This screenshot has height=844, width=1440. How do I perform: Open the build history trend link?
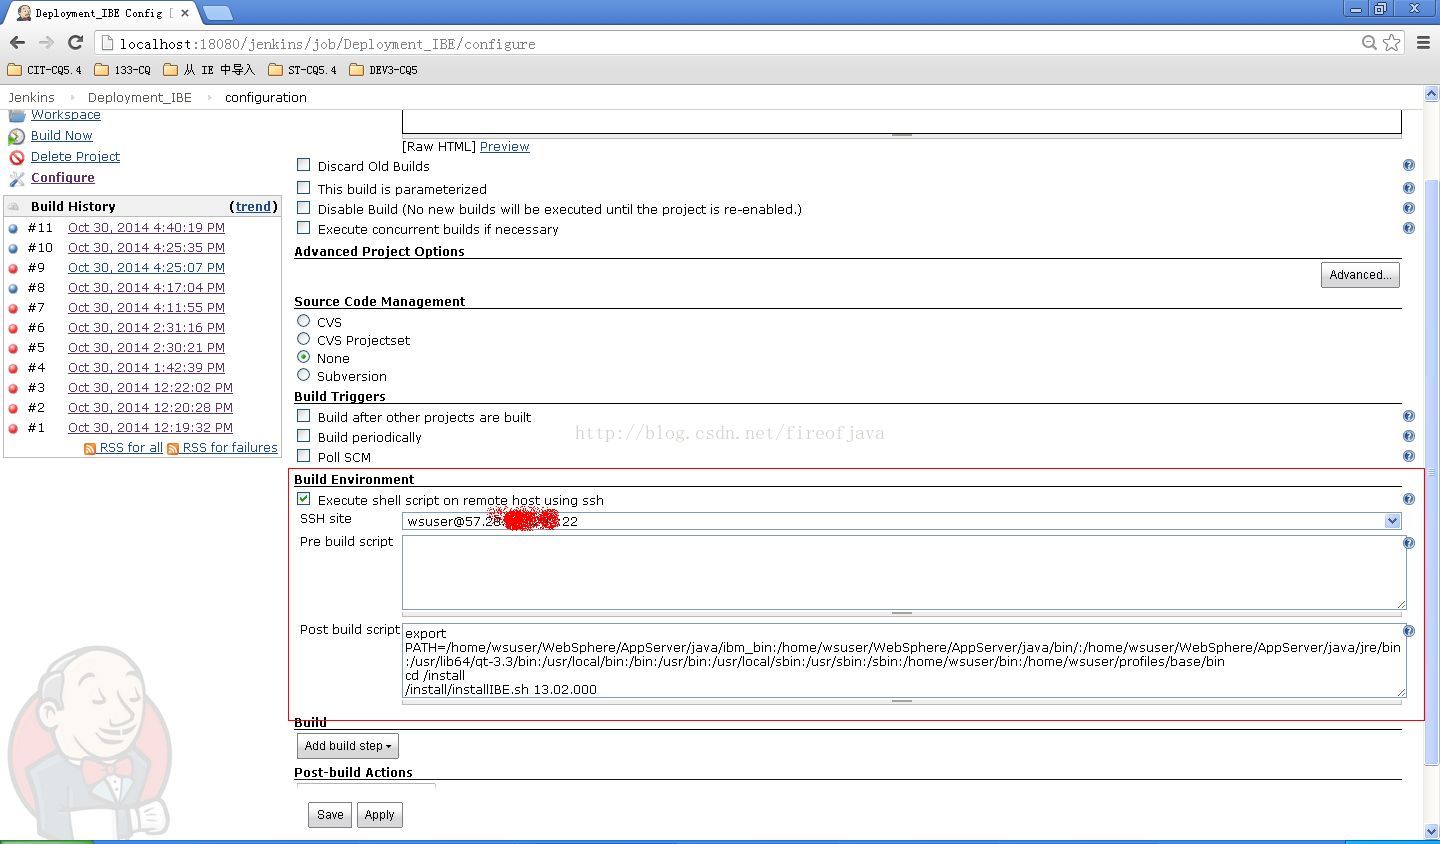click(253, 206)
